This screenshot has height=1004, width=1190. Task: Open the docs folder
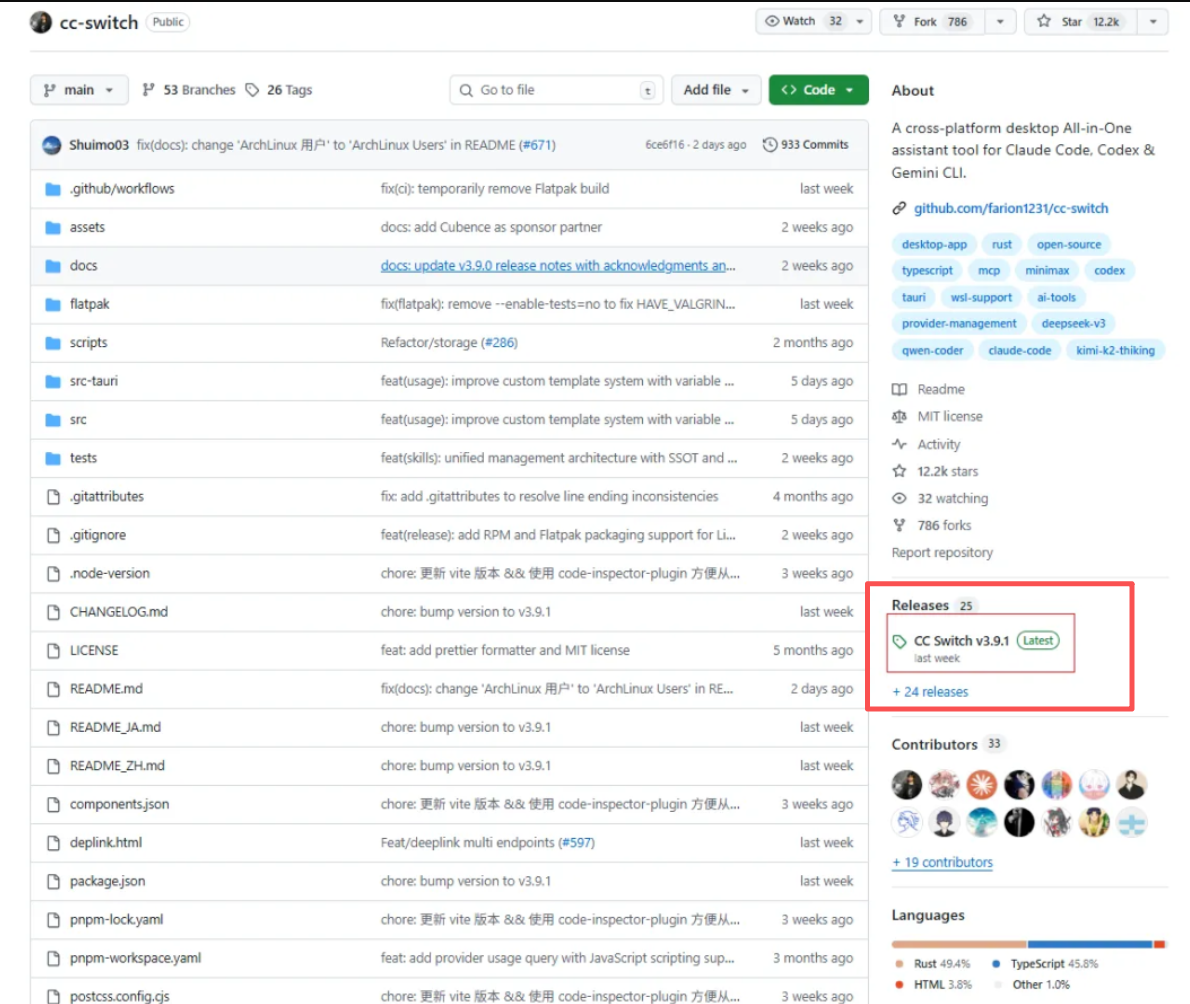tap(83, 266)
